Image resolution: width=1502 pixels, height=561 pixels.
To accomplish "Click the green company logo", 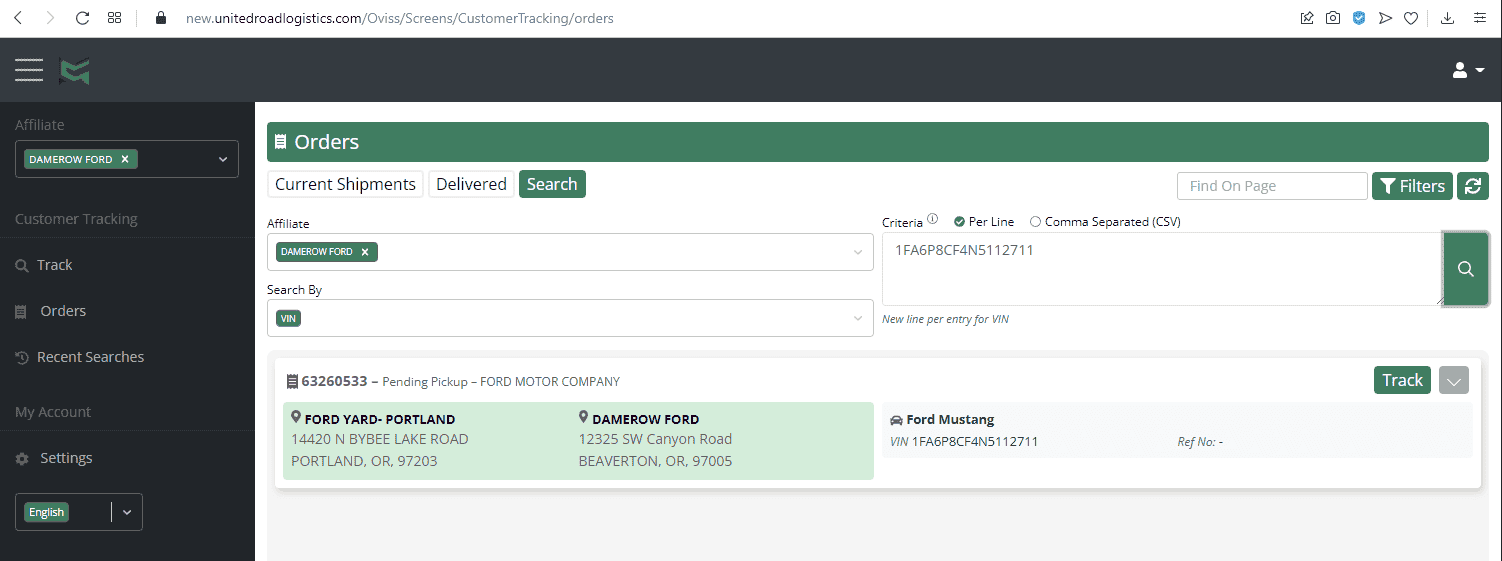I will 75,71.
